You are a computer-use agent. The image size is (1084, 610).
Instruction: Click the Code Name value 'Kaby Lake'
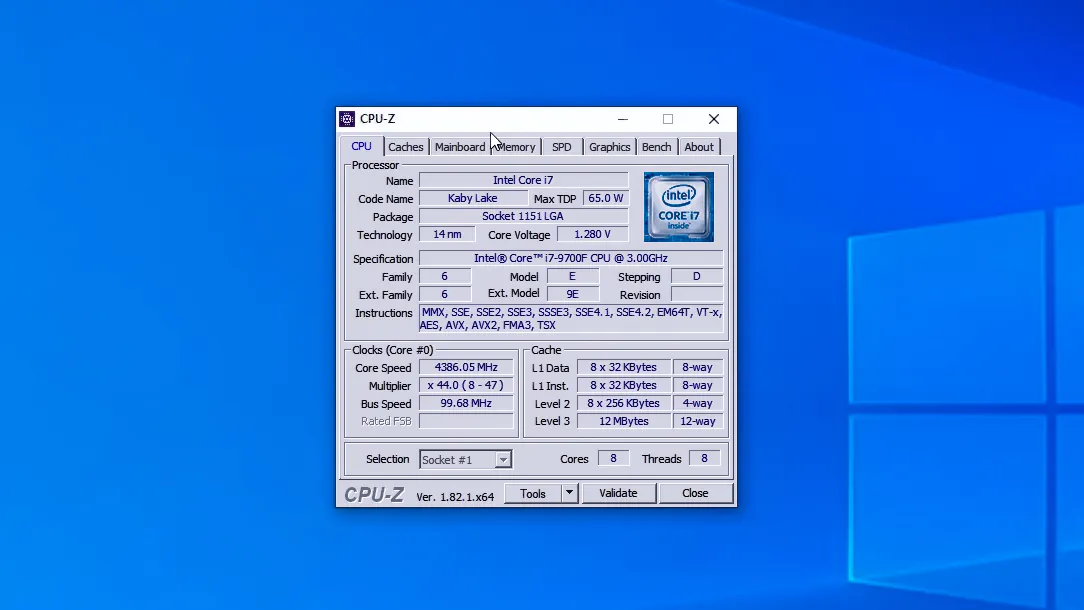pos(473,198)
